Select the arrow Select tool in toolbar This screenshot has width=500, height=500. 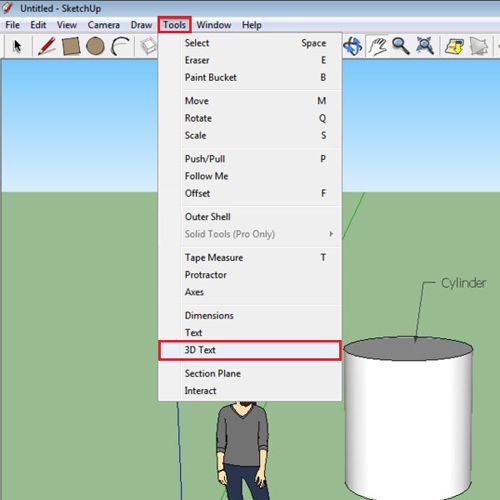point(17,46)
